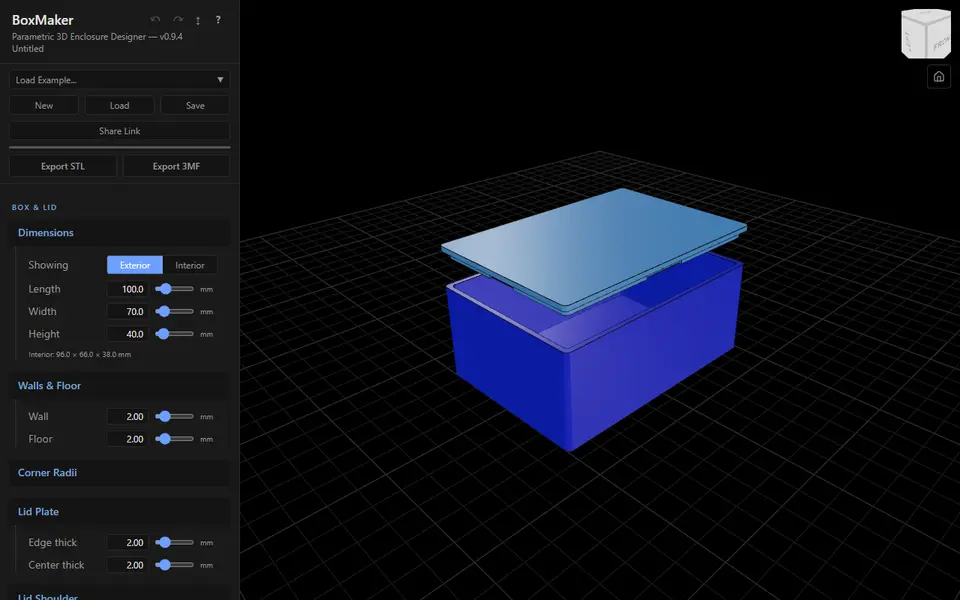Export model as STL

63,166
